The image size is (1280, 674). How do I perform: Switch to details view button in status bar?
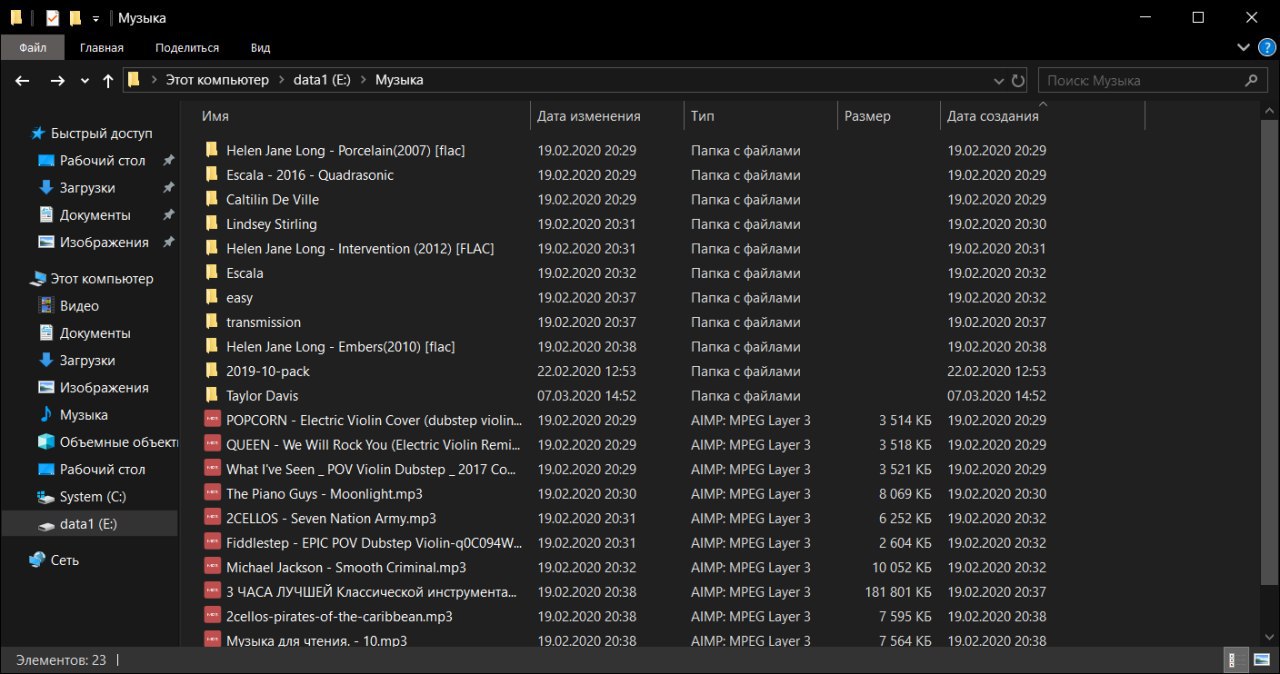1232,660
